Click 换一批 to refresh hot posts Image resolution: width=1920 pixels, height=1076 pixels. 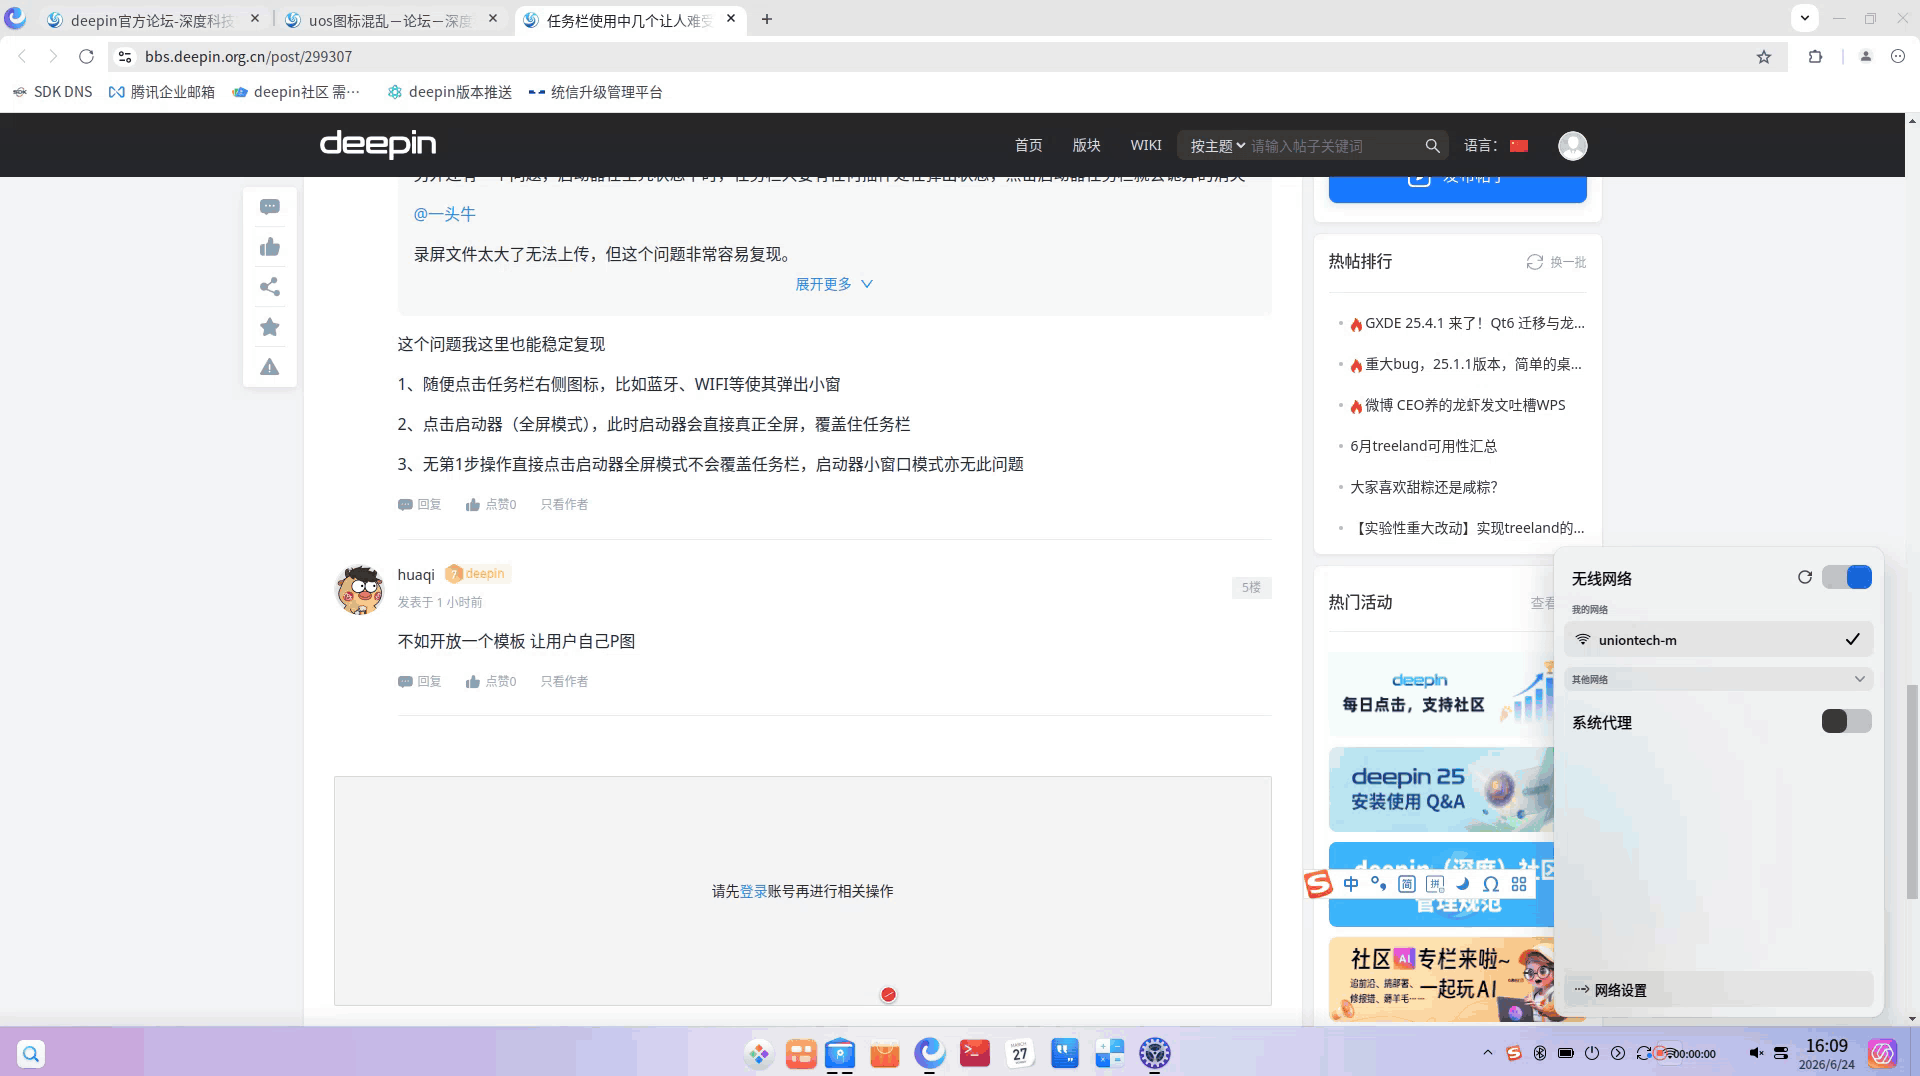tap(1556, 262)
